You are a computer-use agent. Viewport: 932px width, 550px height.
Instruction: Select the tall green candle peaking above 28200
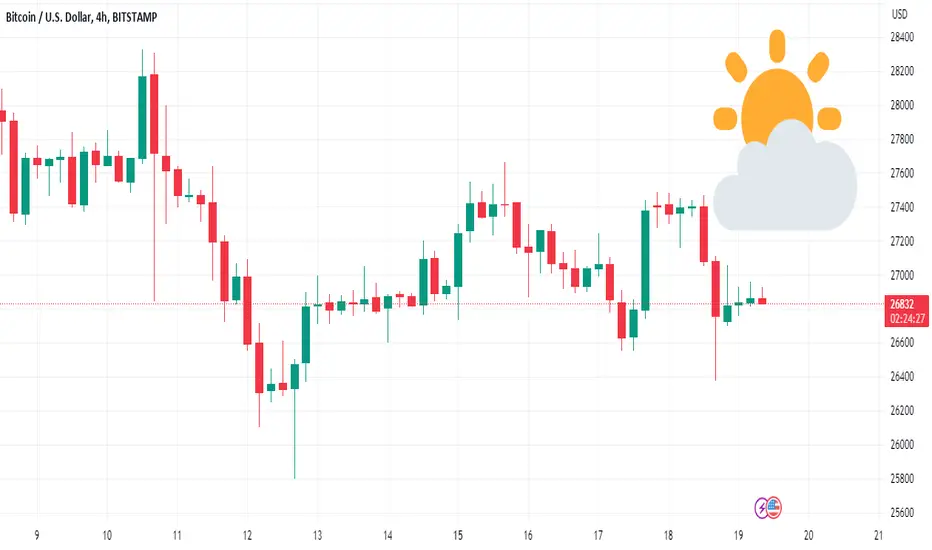tap(142, 105)
